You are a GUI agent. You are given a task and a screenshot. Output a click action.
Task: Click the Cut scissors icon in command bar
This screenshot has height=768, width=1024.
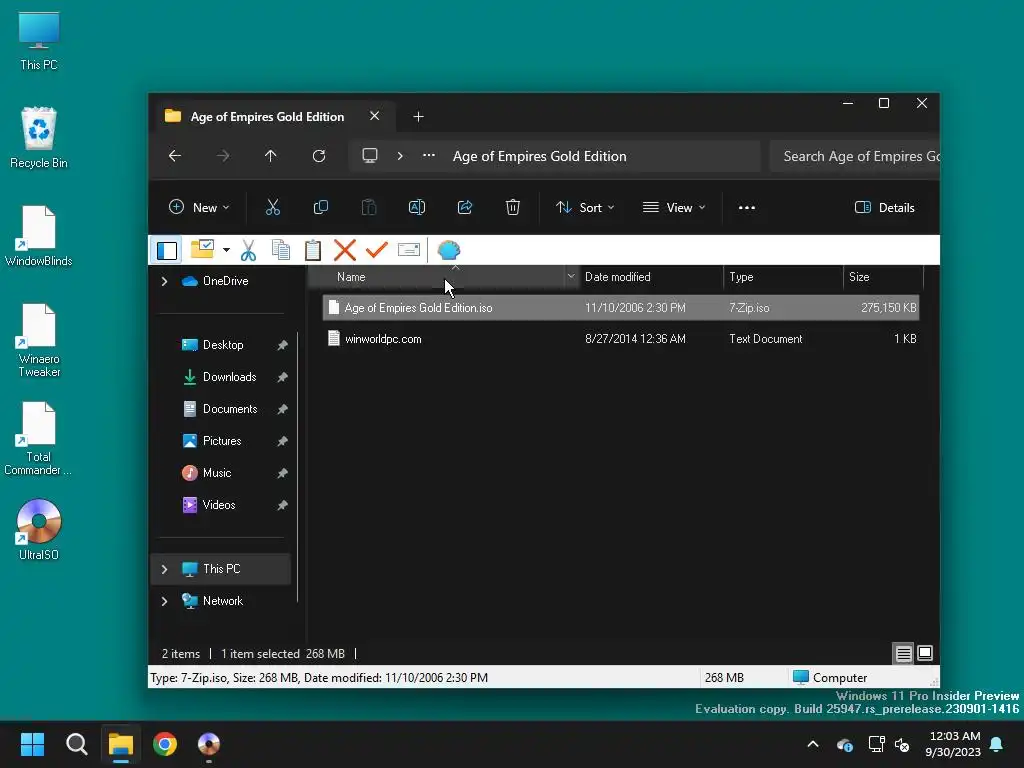coord(273,208)
